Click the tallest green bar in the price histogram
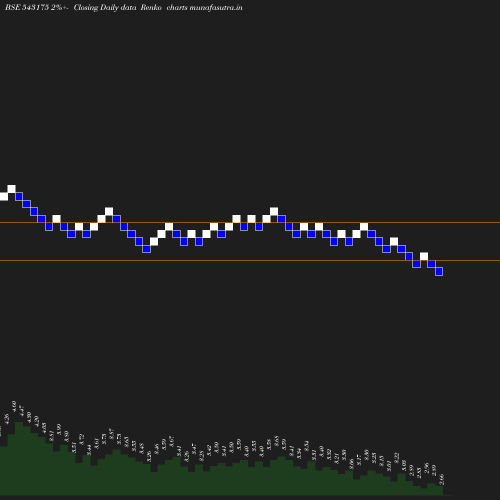This screenshot has width=500, height=500. pos(19,458)
